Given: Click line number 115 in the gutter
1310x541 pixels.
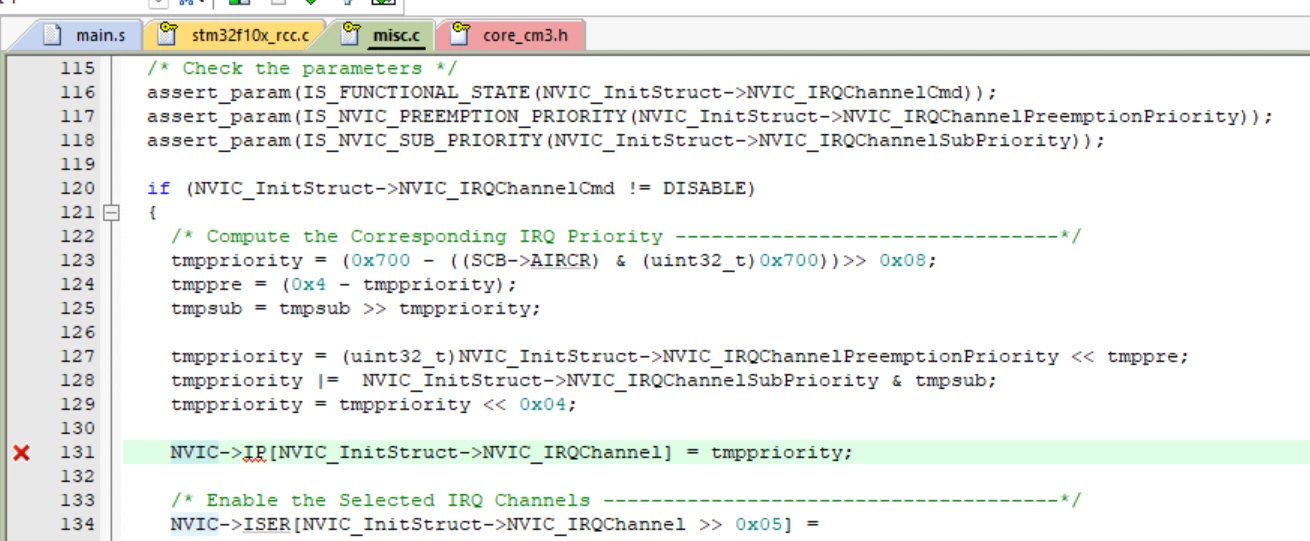Looking at the screenshot, I should [78, 68].
